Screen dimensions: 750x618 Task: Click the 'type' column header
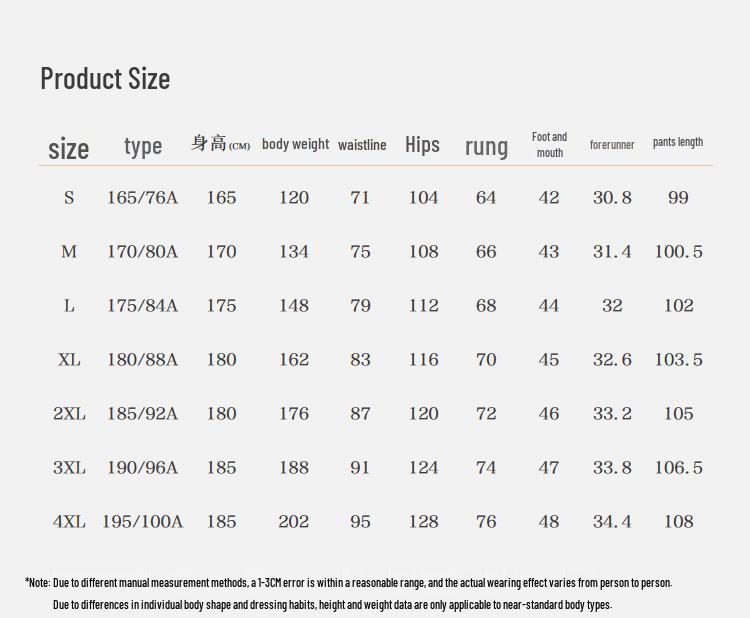click(143, 146)
